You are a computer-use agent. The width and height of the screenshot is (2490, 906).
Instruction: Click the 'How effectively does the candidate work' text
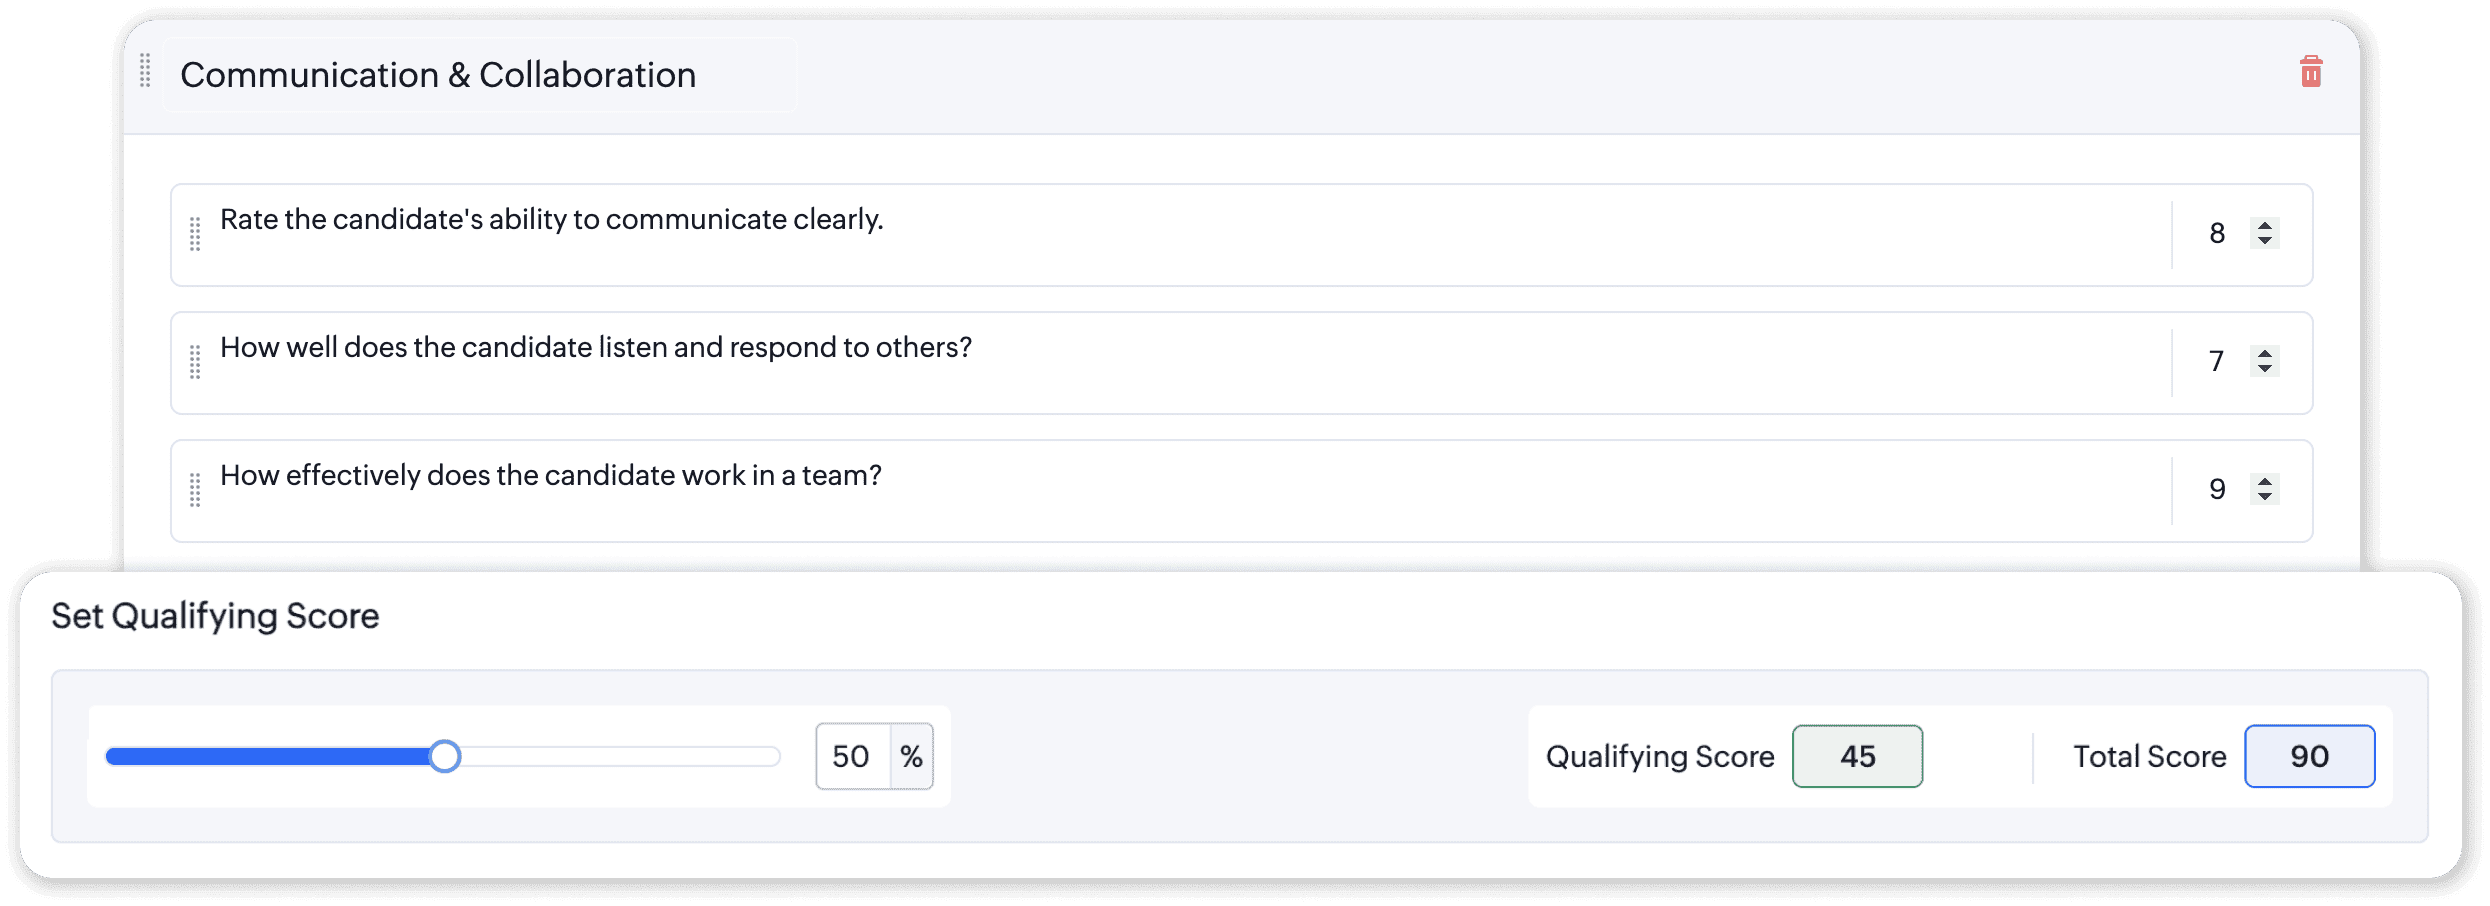point(550,475)
